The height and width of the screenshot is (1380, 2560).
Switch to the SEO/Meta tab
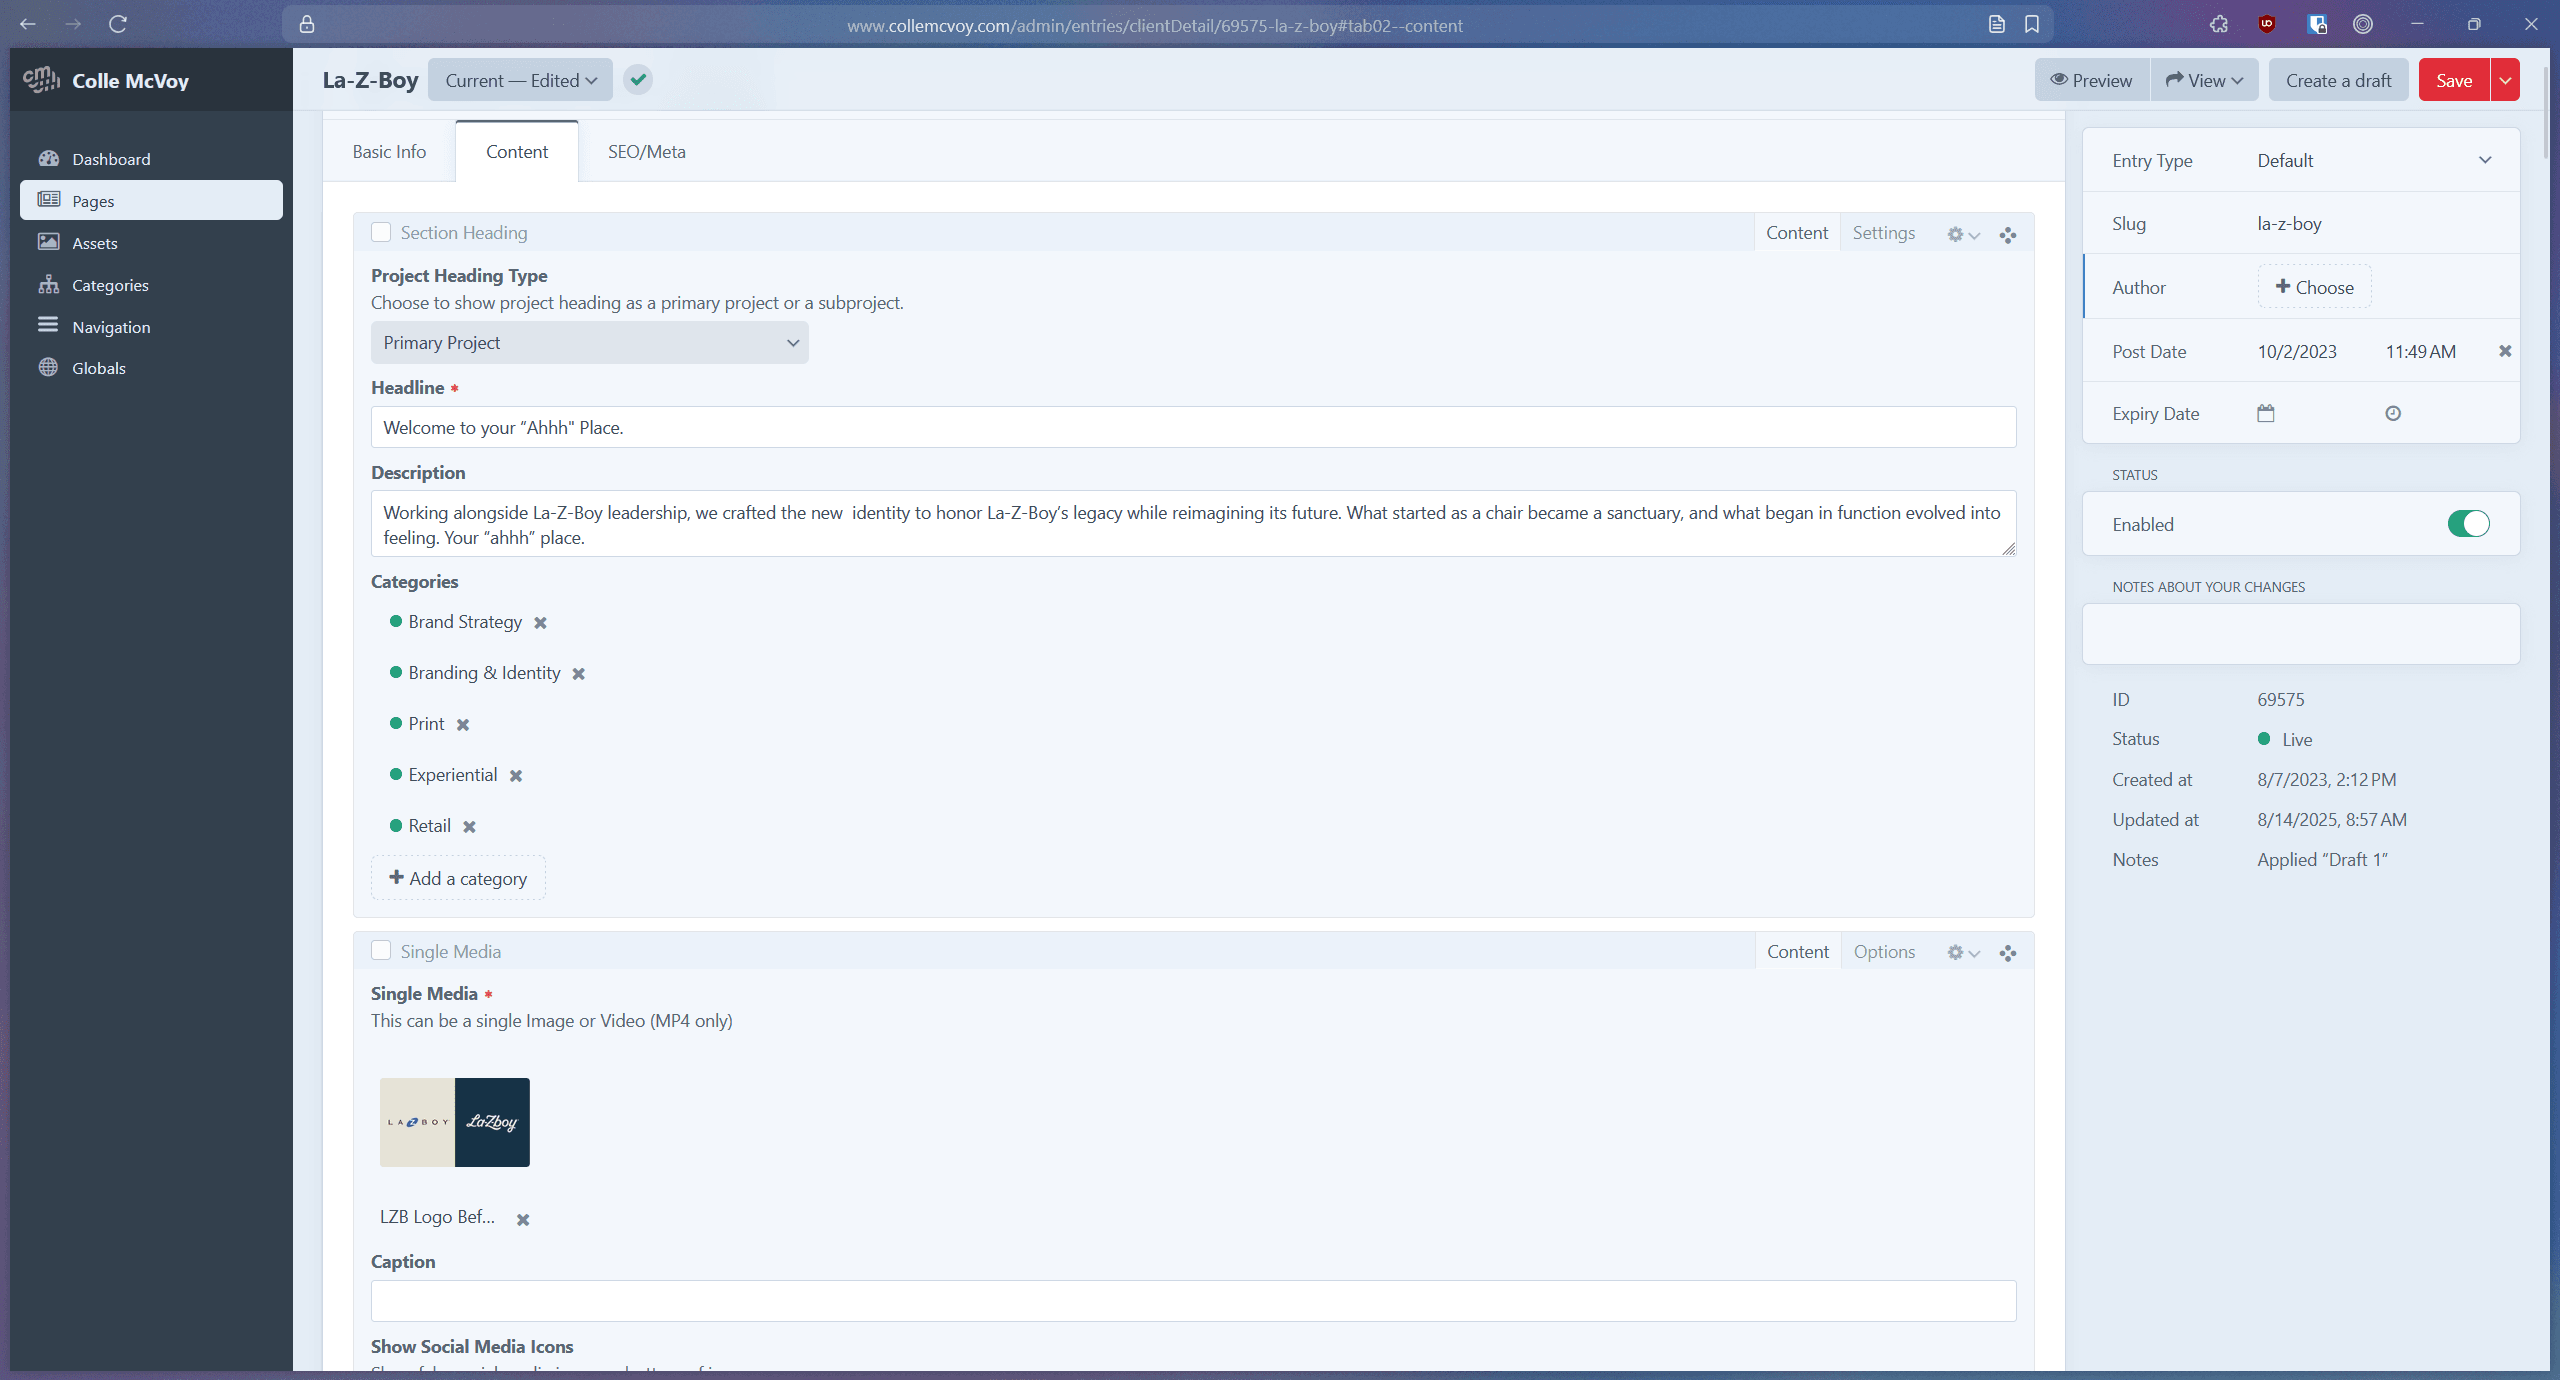click(x=646, y=152)
